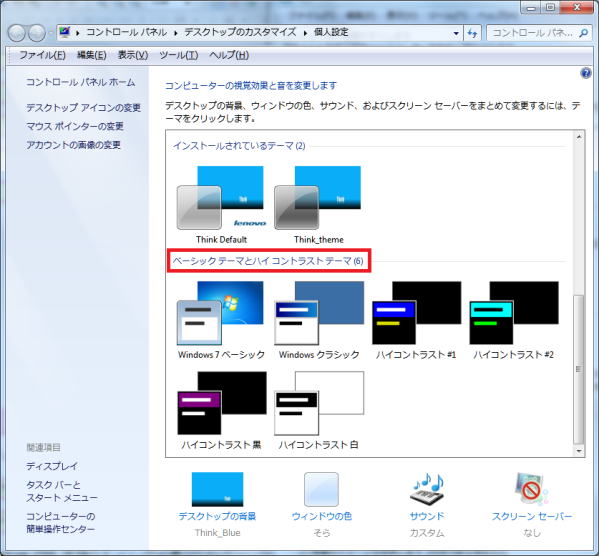This screenshot has height=556, width=599.
Task: Click the search magnifier icon
Action: [583, 33]
